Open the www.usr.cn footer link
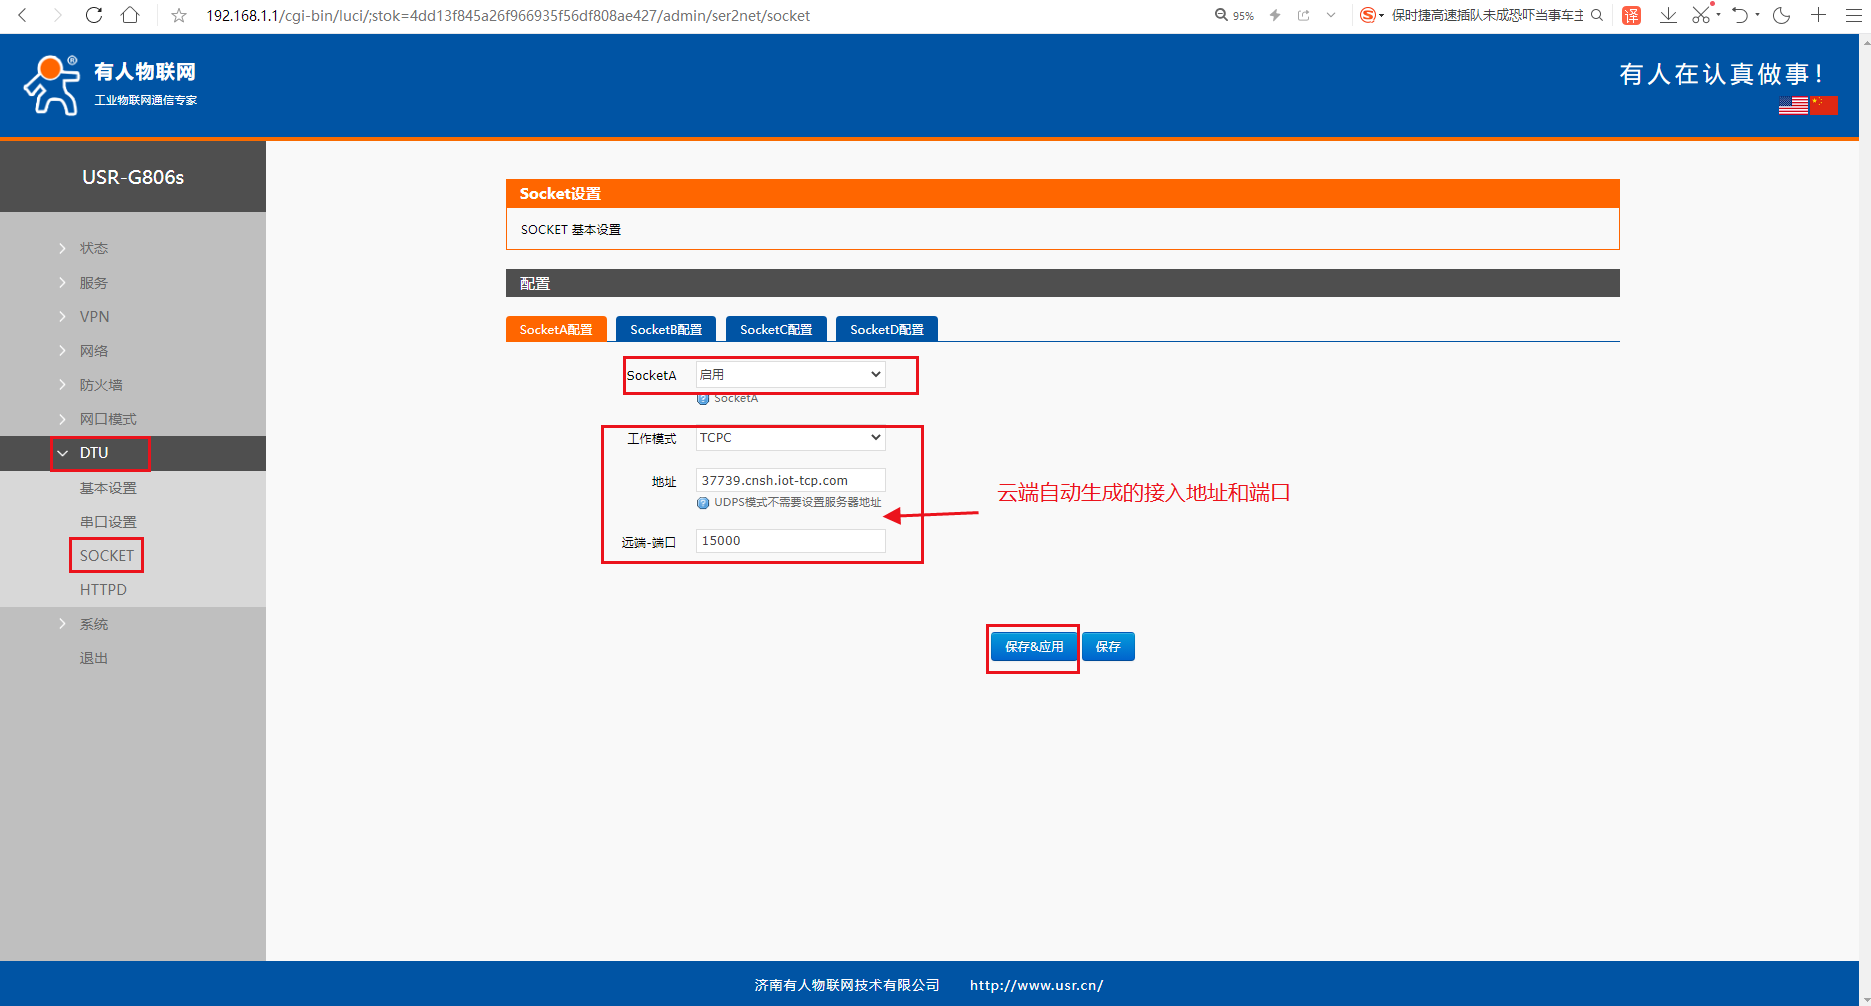The height and width of the screenshot is (1006, 1871). (1036, 985)
